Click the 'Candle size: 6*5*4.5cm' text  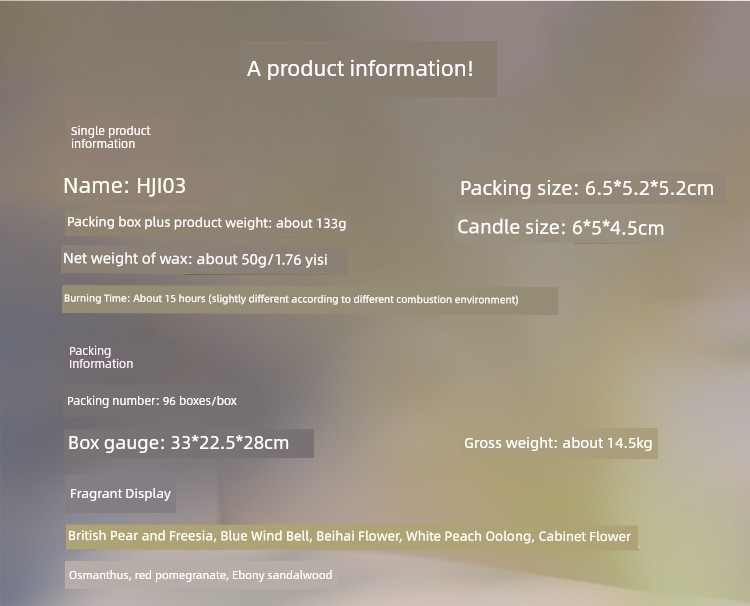561,227
